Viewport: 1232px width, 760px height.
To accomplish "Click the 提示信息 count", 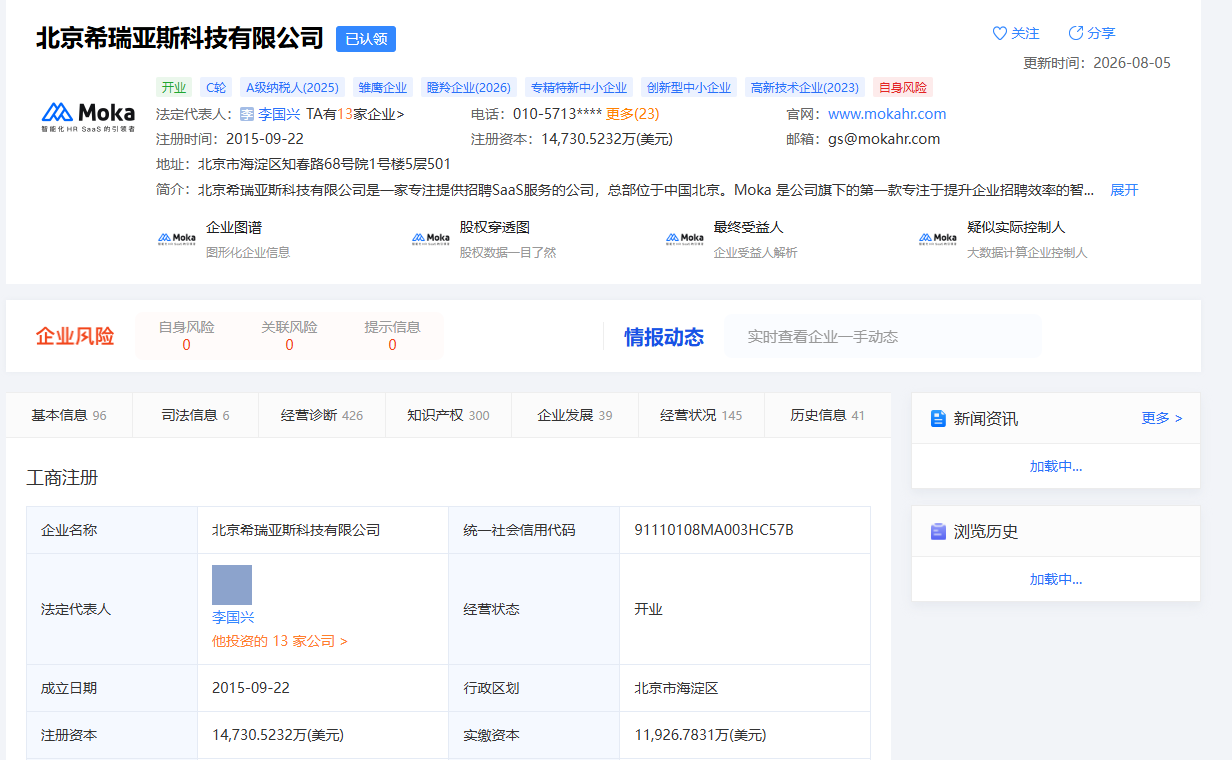I will pos(392,345).
